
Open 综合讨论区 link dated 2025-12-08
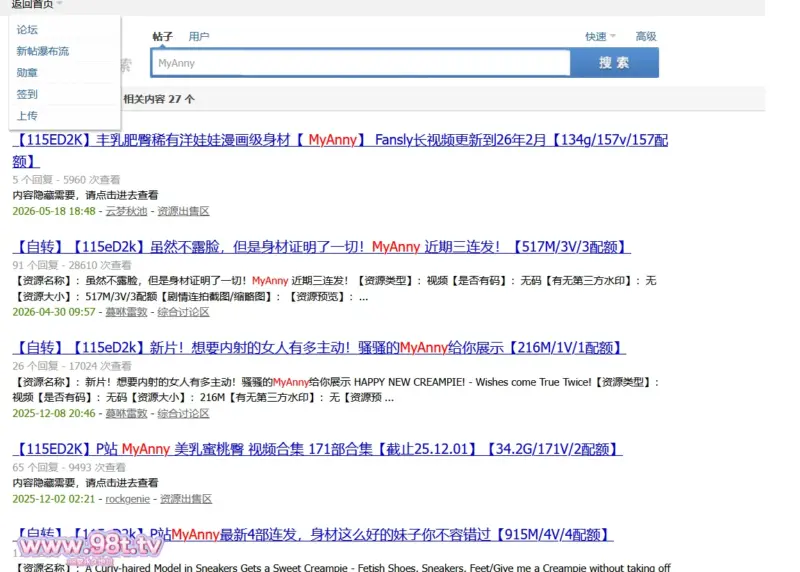(x=183, y=413)
